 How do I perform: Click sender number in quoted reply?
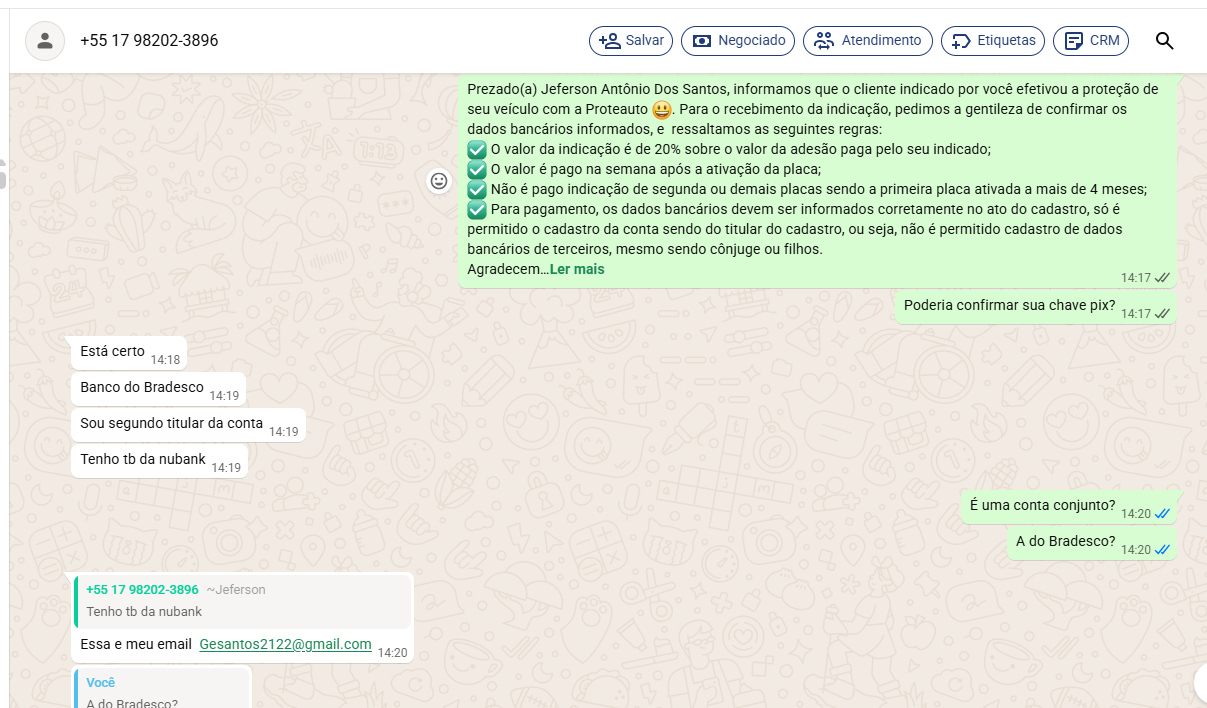(142, 590)
